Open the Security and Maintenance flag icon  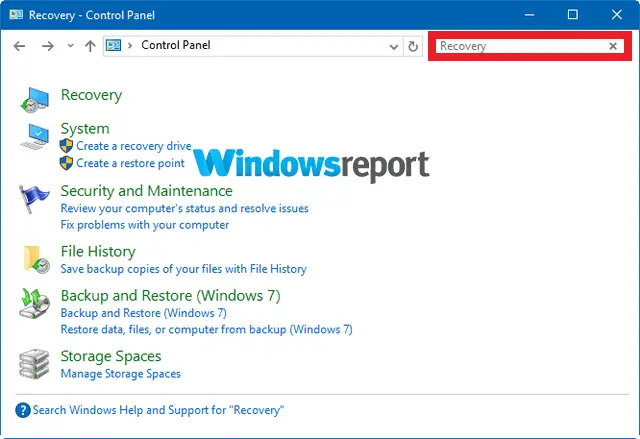tap(34, 199)
